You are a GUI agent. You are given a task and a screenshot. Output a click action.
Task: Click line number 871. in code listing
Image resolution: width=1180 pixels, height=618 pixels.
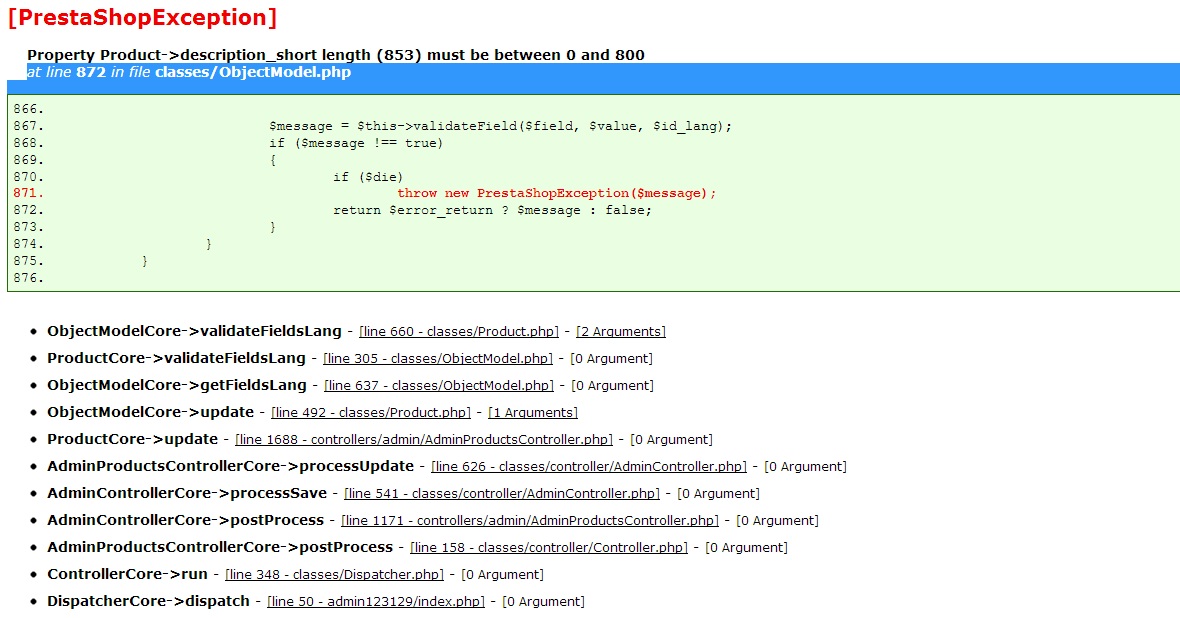29,193
